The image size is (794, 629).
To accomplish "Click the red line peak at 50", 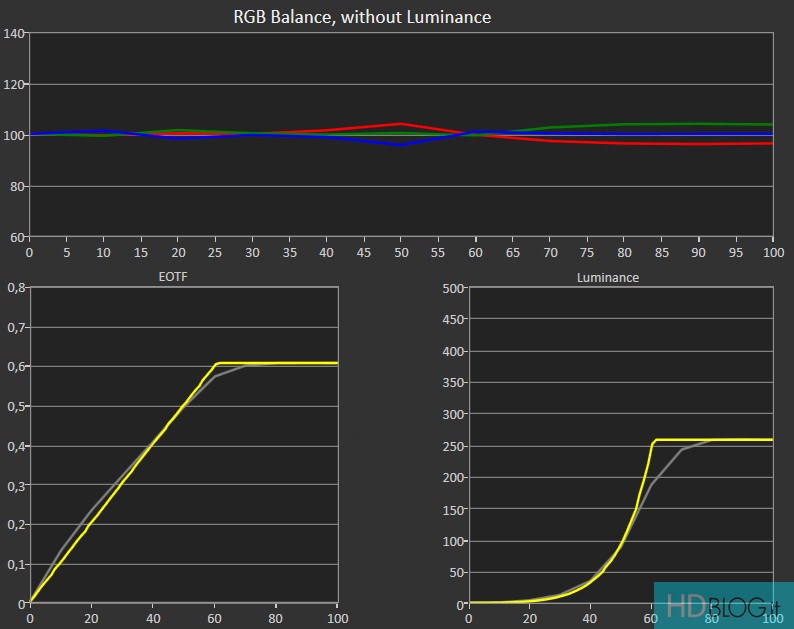I will (401, 124).
